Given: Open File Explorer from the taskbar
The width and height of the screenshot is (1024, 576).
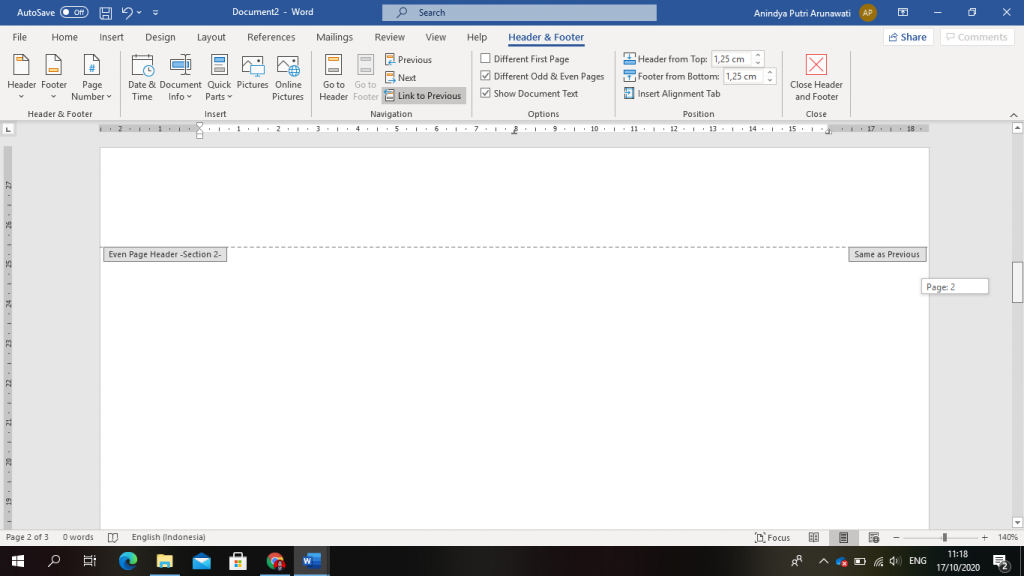Looking at the screenshot, I should [165, 561].
